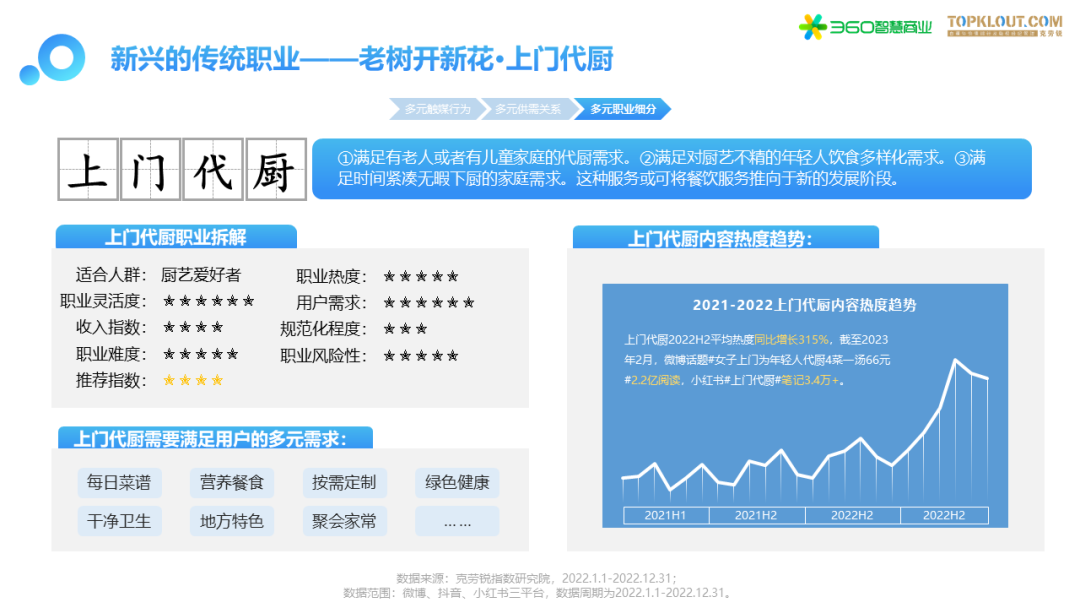Viewport: 1080px width, 608px height.
Task: Click the 每日菜谱 tag button
Action: point(119,483)
